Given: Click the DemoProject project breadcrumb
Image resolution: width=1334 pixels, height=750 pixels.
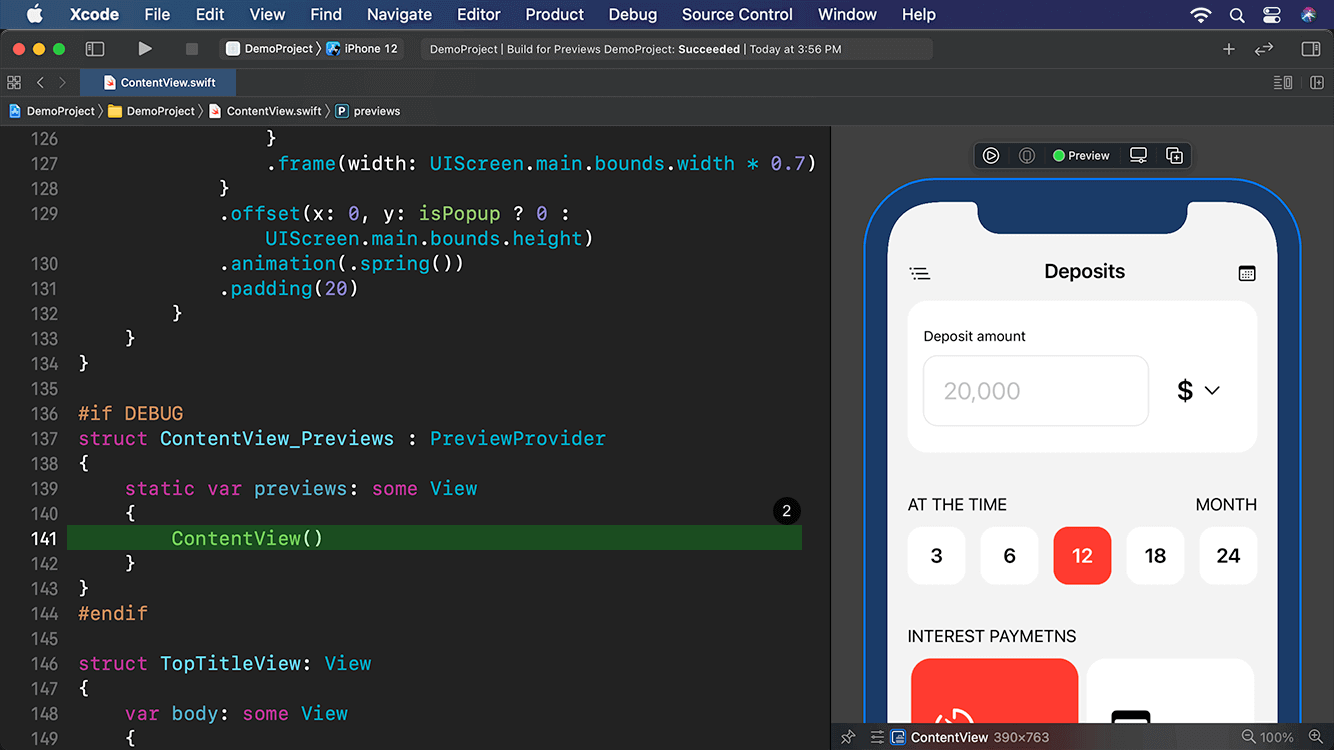Looking at the screenshot, I should (51, 111).
